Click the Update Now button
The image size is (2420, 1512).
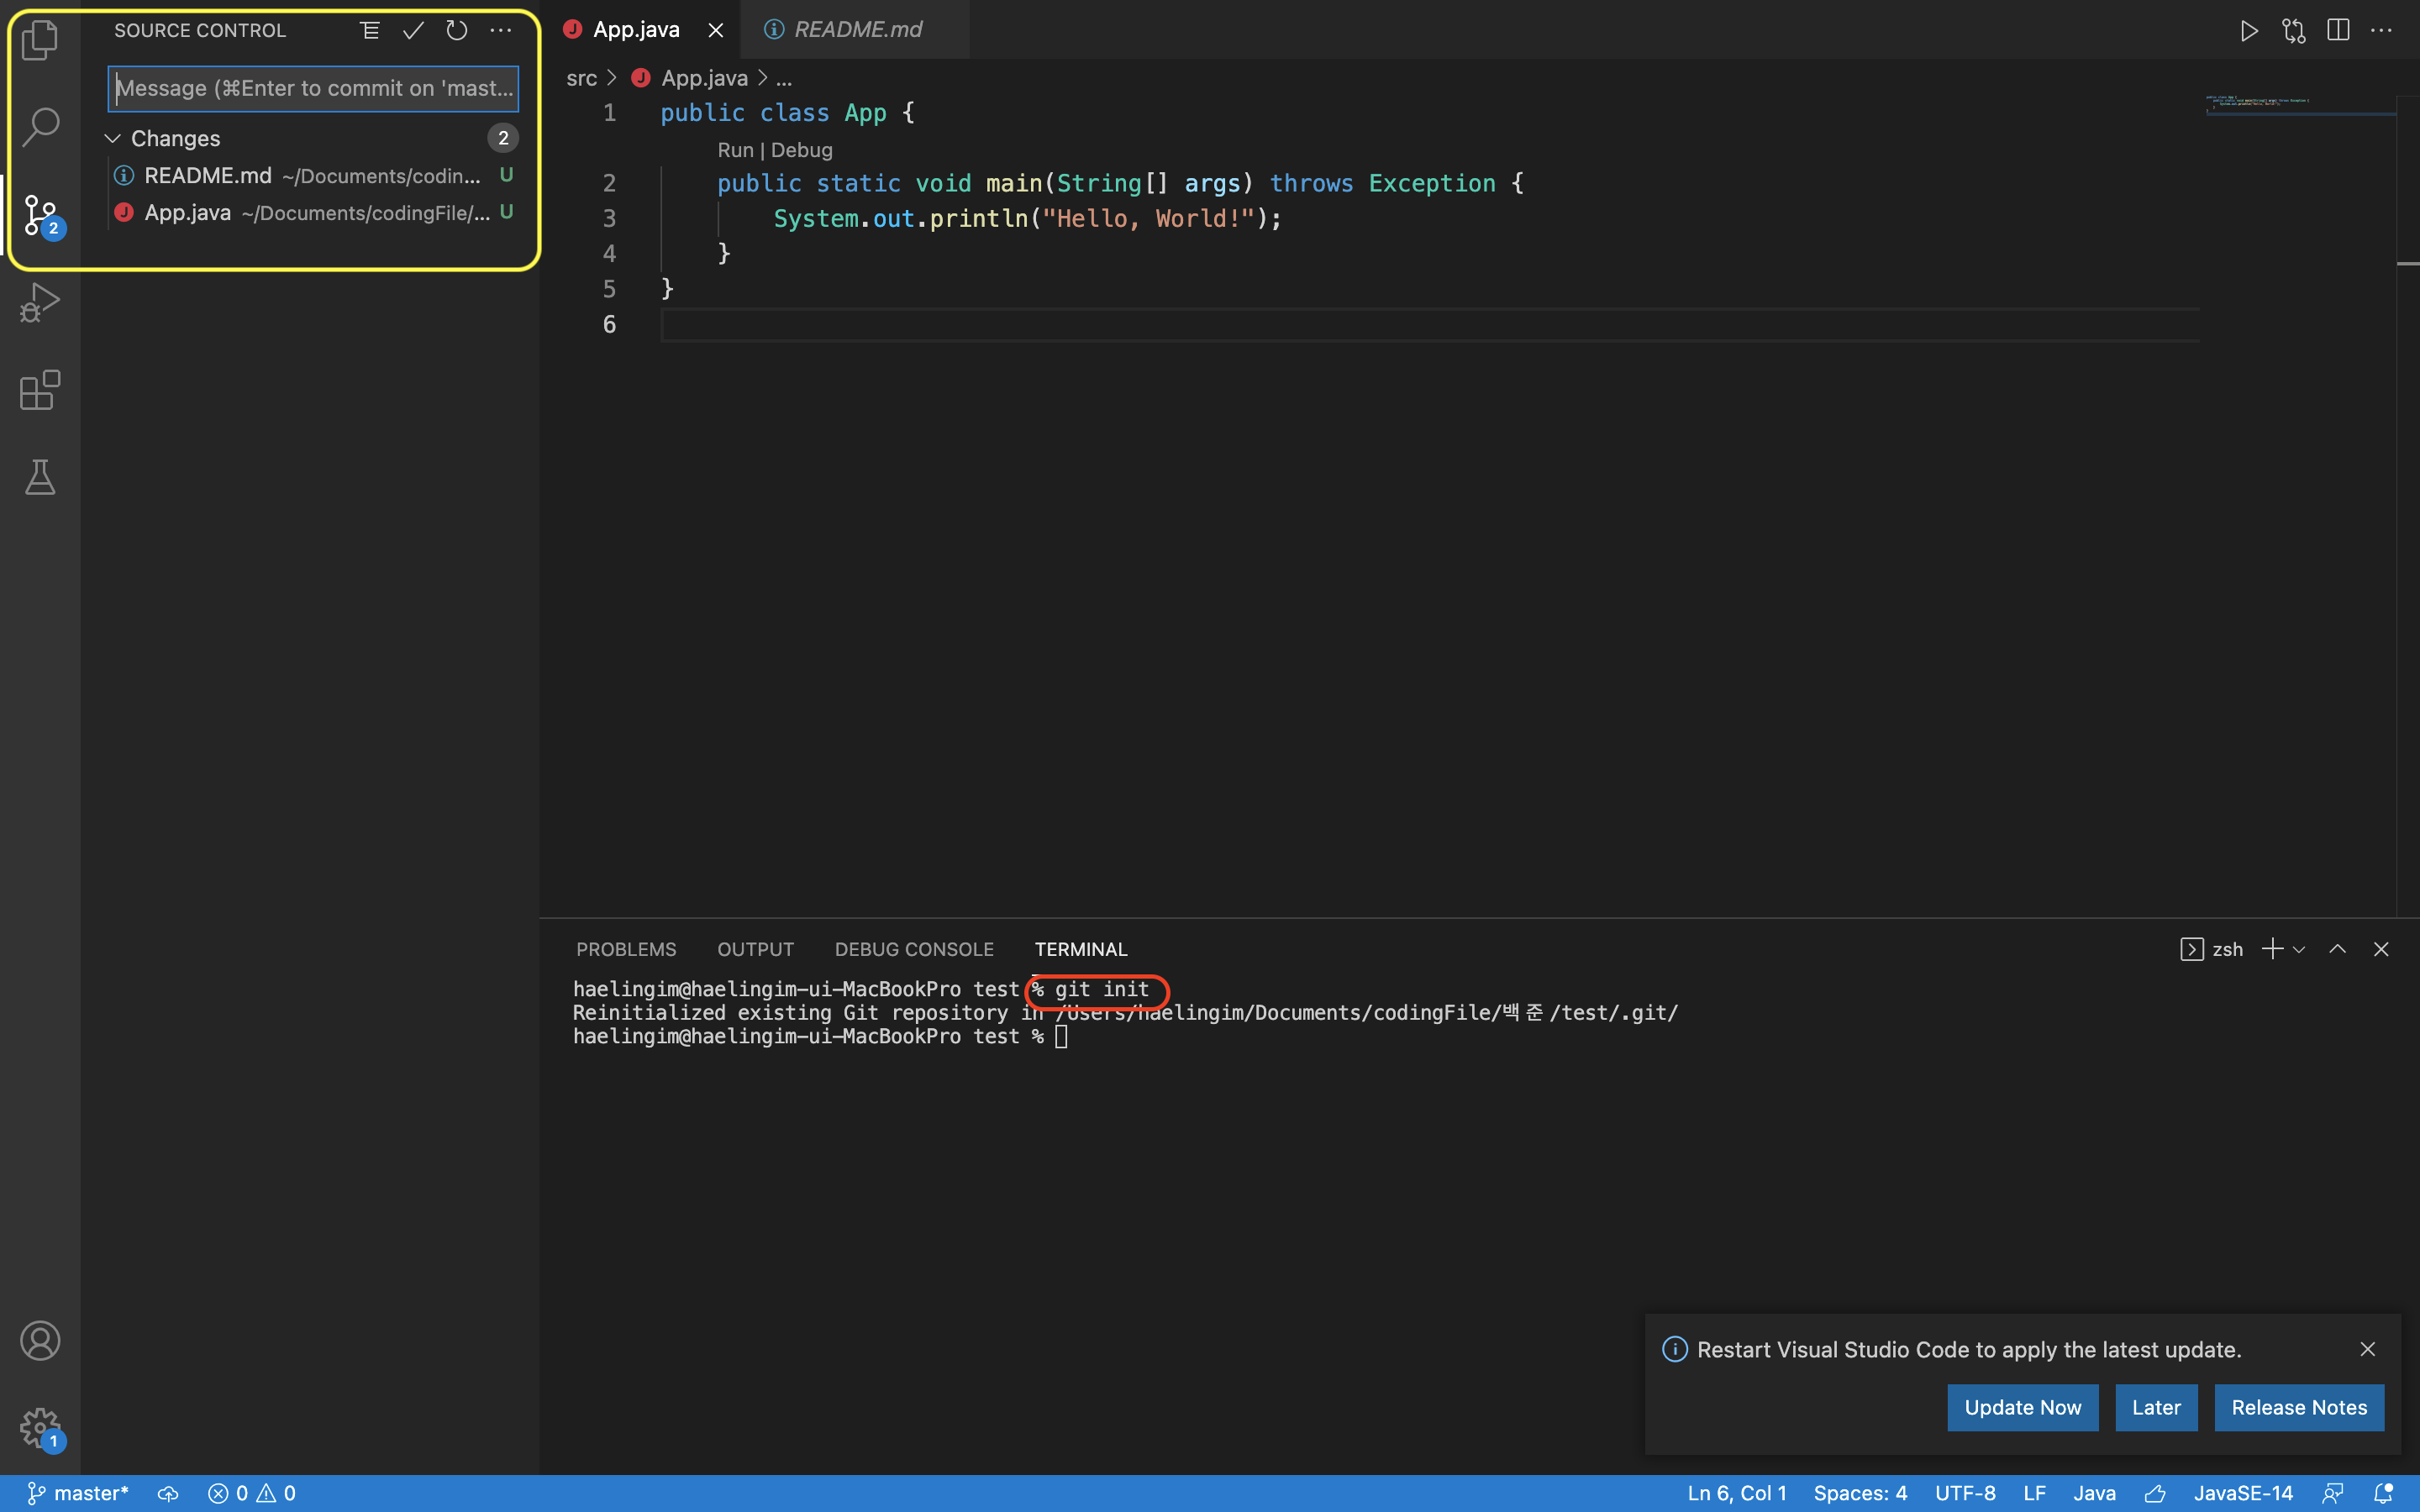[x=2022, y=1407]
